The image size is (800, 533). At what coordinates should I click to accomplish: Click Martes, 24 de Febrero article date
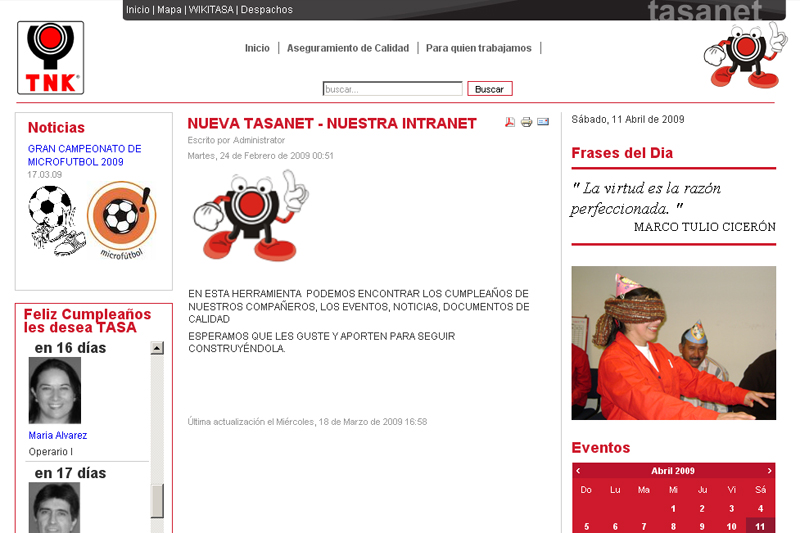(260, 156)
